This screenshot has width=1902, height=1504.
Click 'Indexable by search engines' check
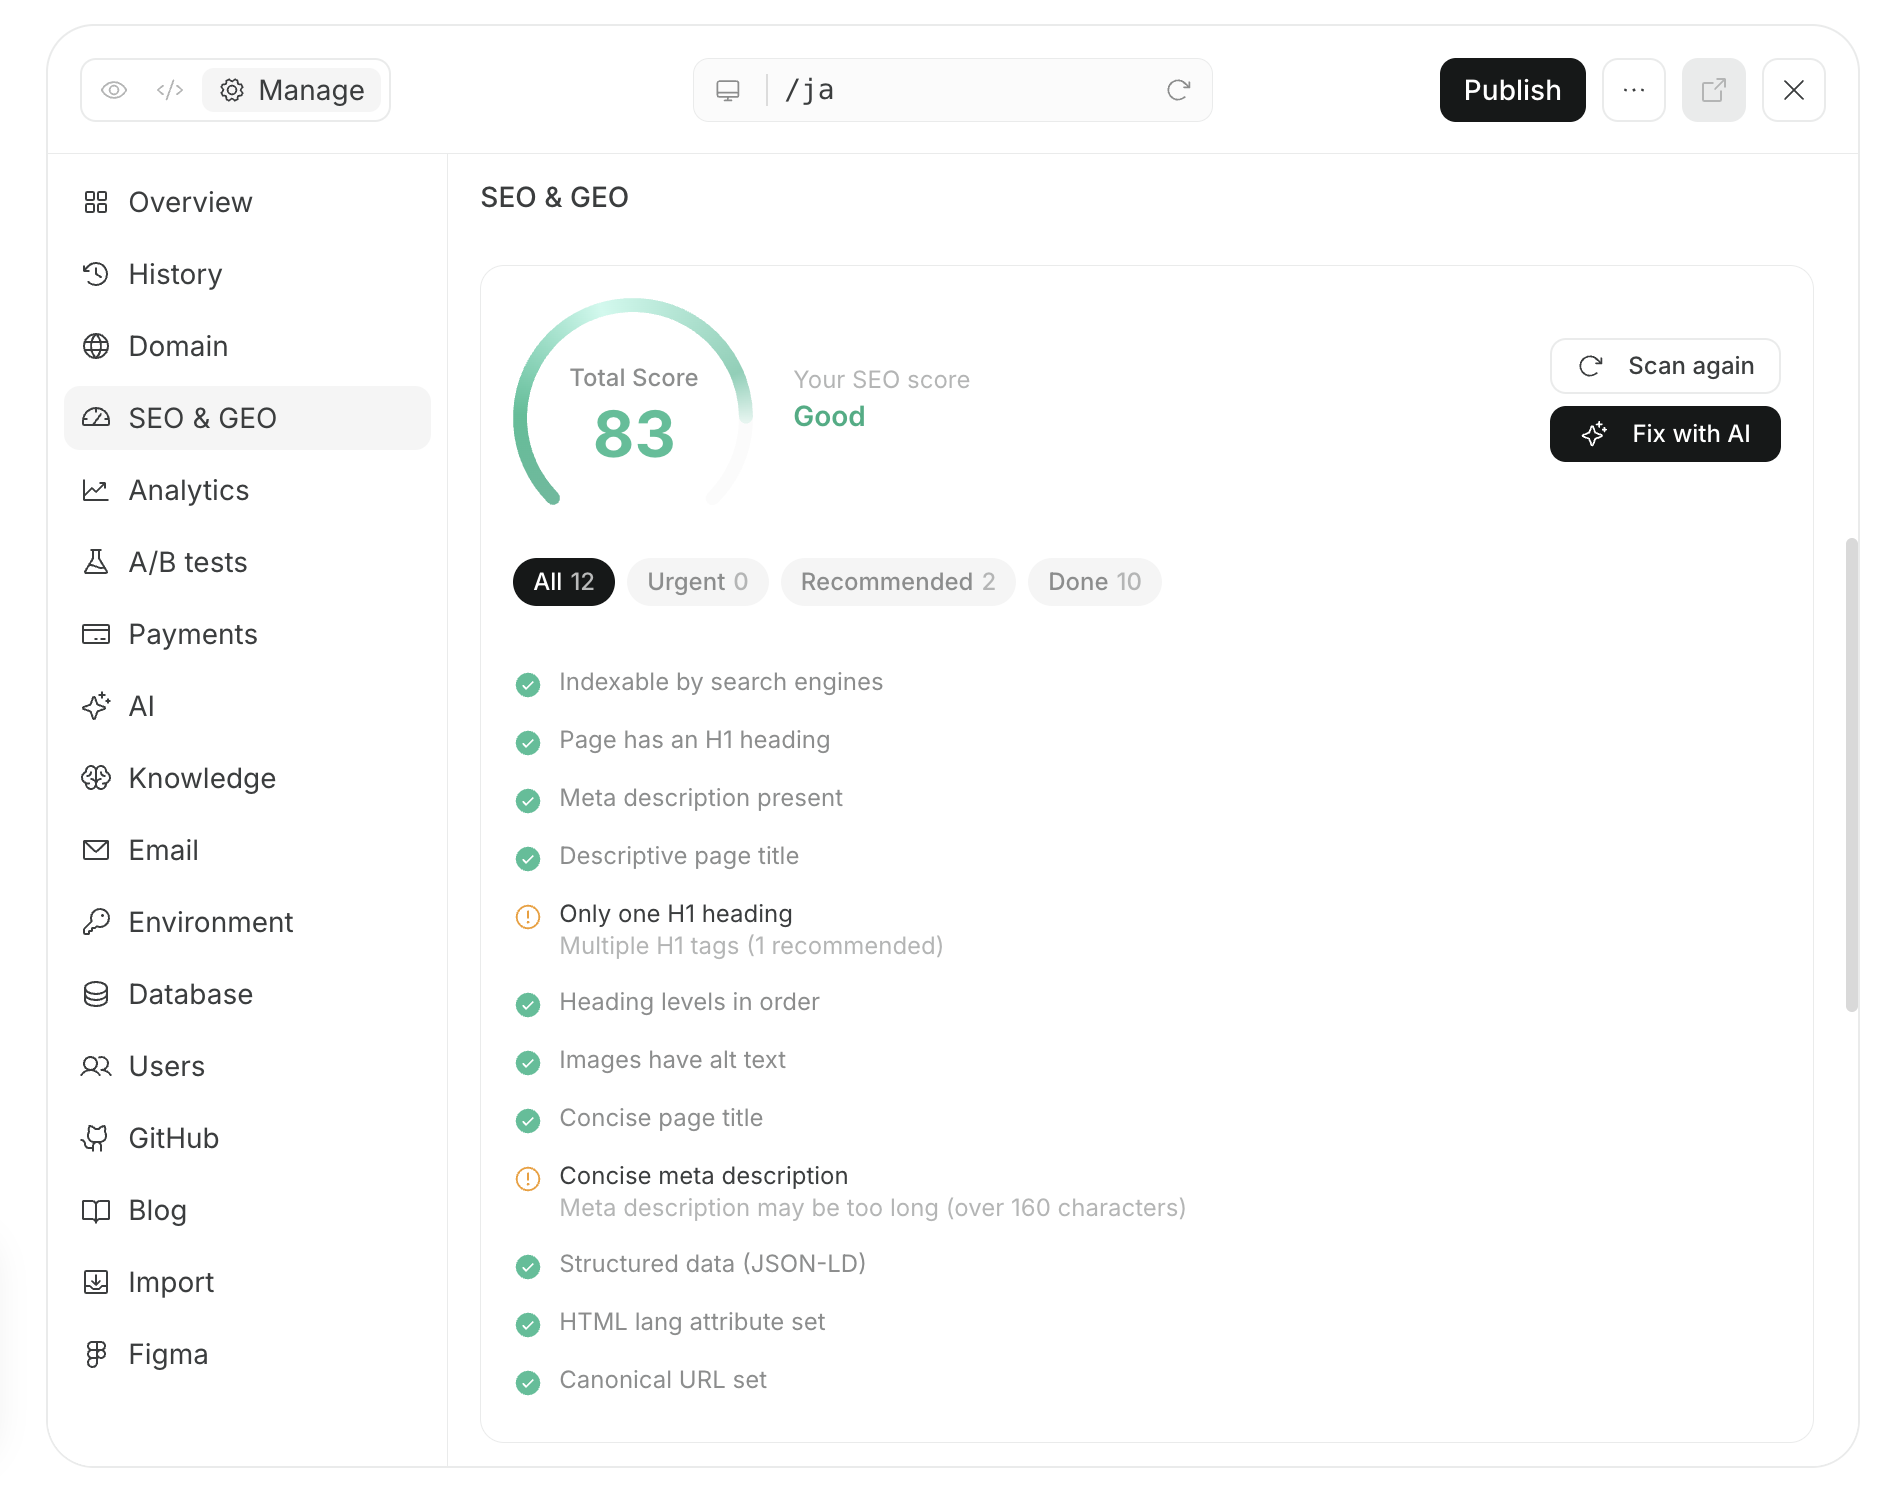(721, 682)
